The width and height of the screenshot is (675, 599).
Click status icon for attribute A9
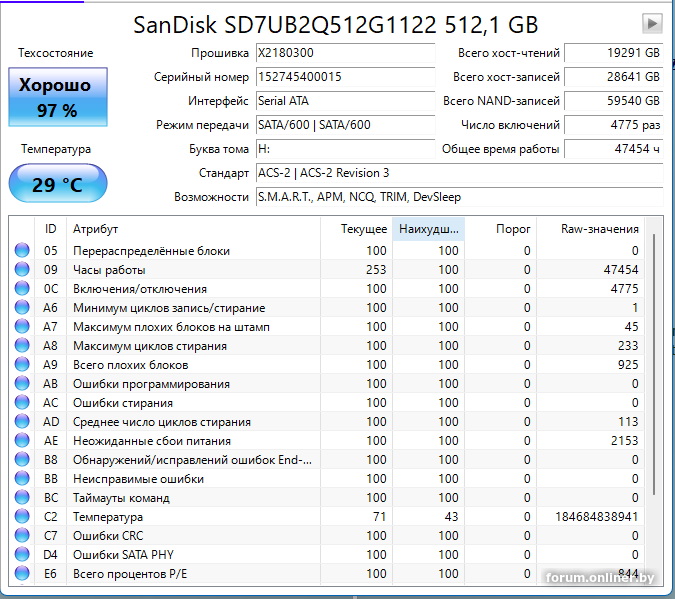(x=22, y=364)
